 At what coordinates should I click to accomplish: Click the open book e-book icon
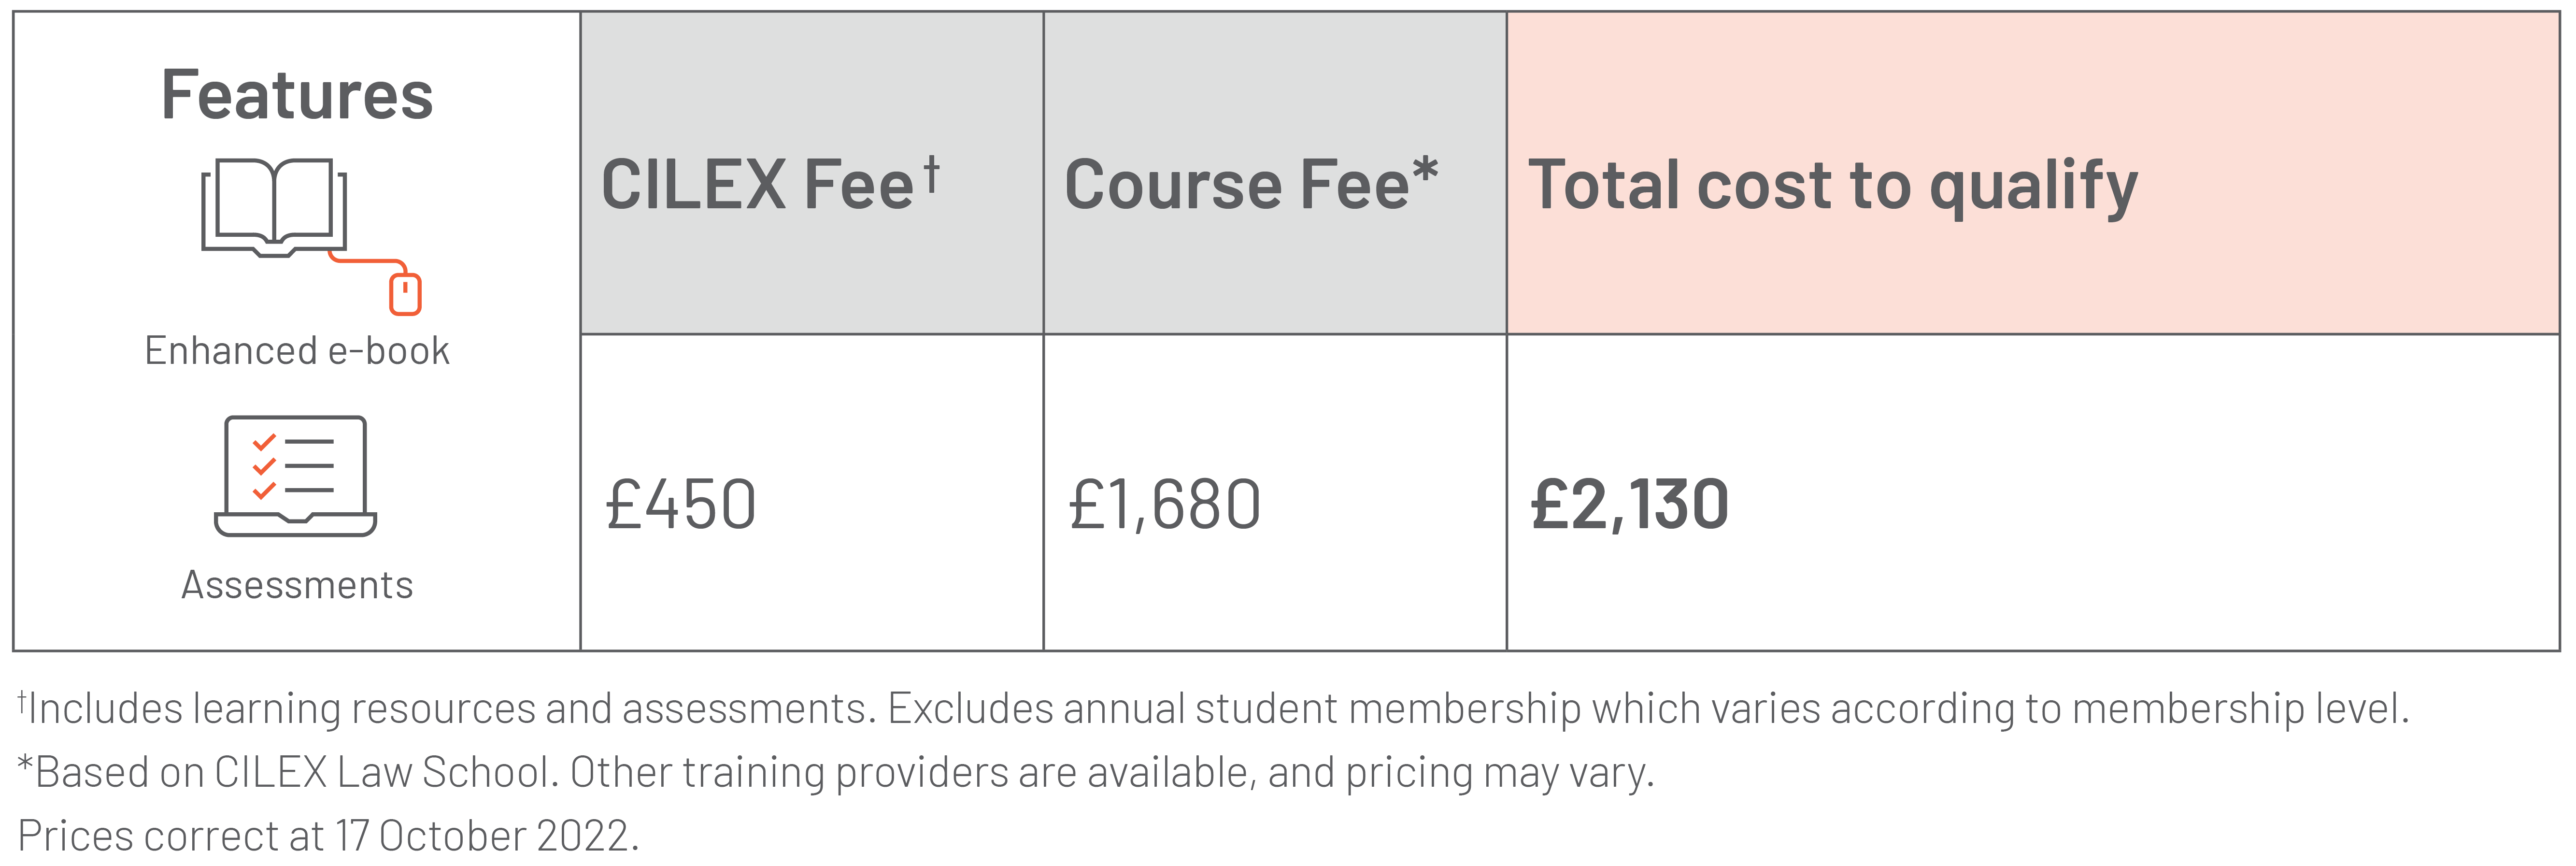274,207
